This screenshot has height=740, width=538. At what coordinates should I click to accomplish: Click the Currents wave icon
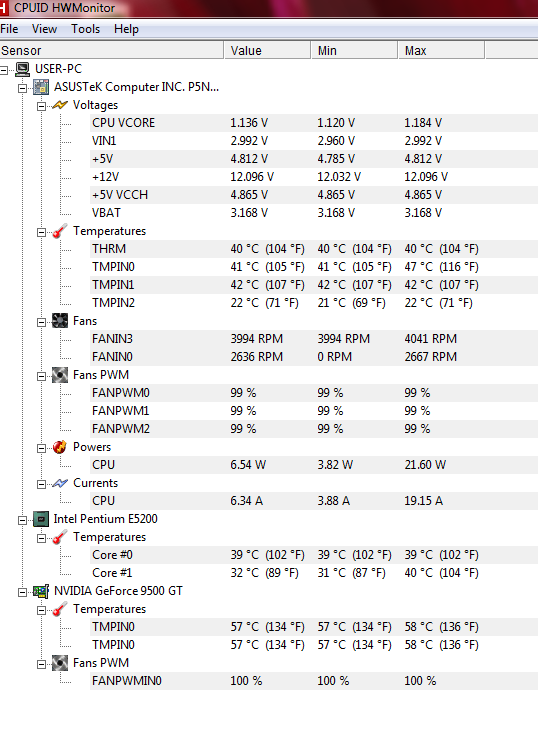60,483
